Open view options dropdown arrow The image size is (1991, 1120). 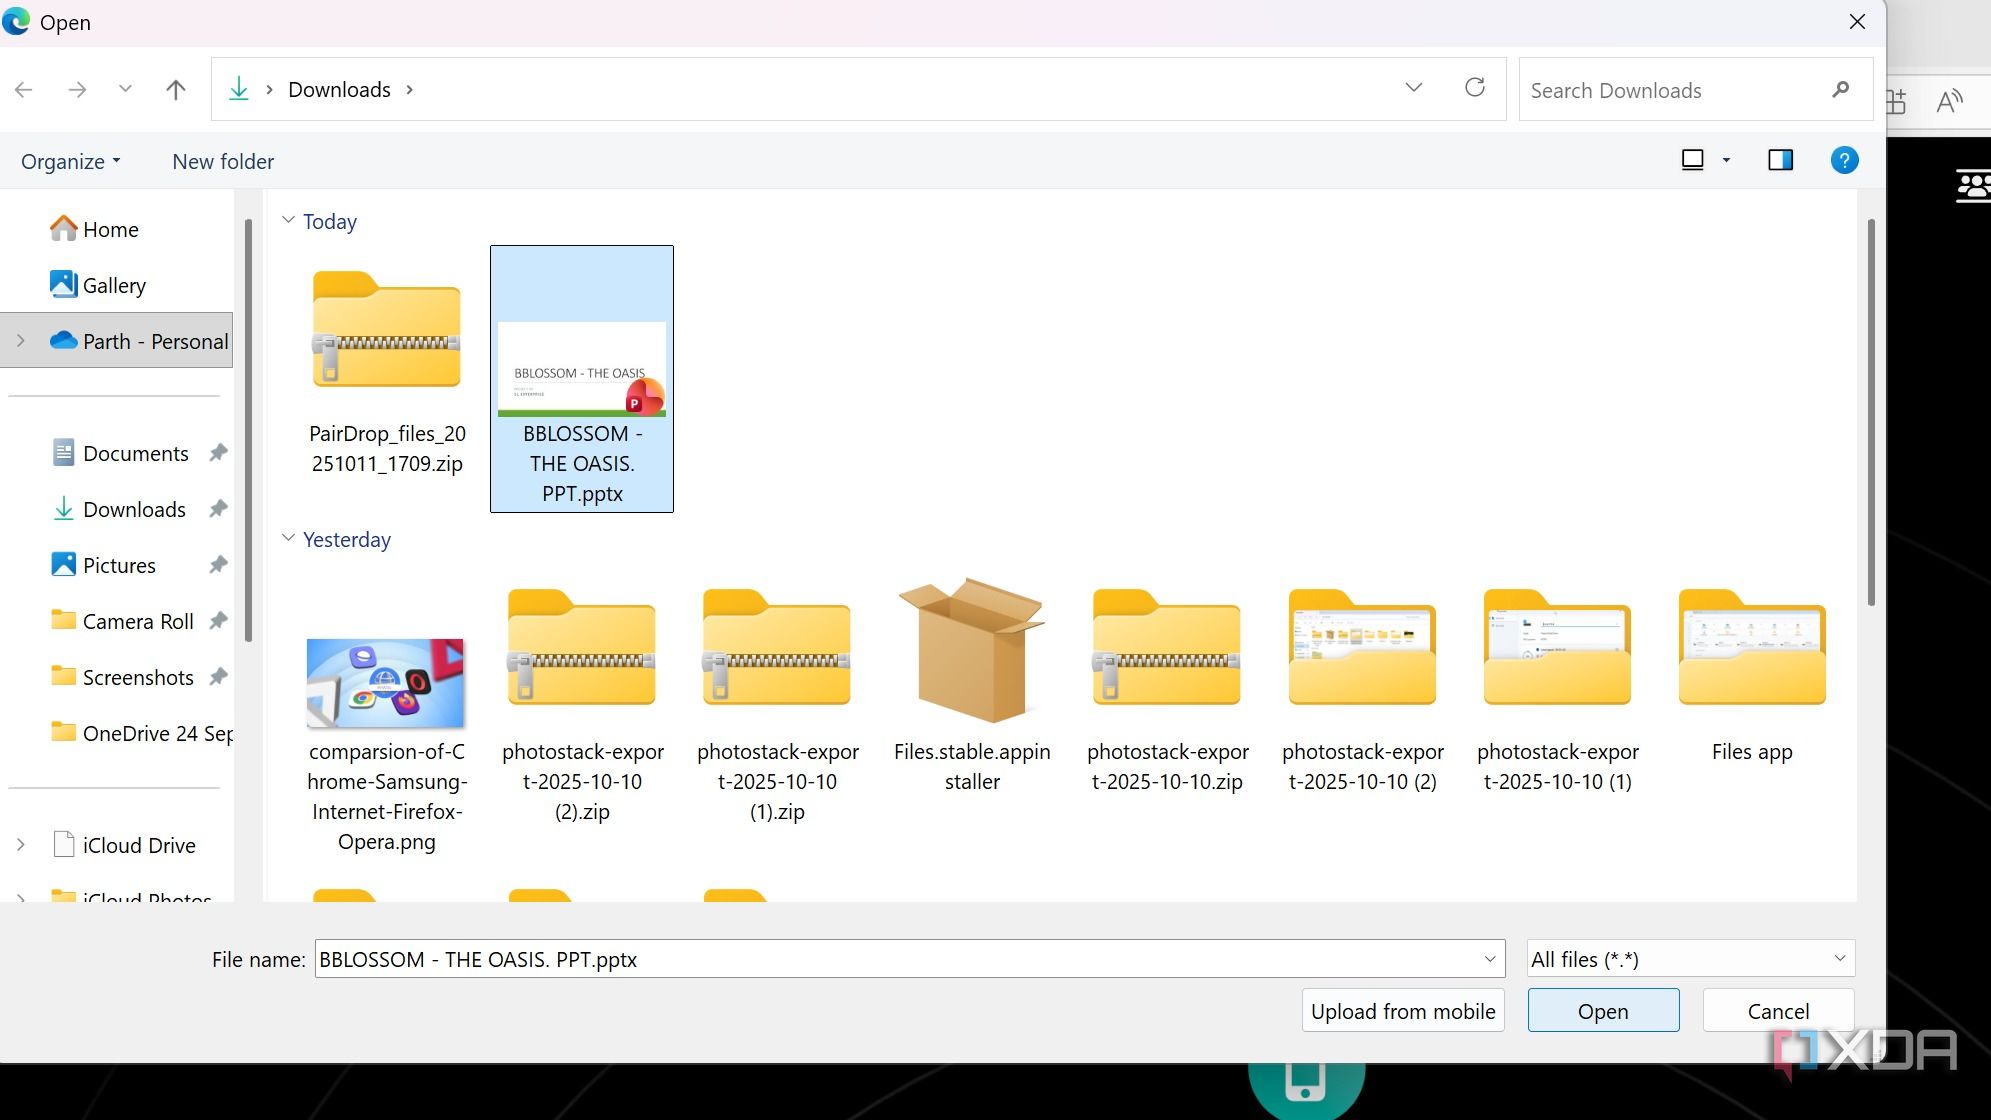[1726, 160]
